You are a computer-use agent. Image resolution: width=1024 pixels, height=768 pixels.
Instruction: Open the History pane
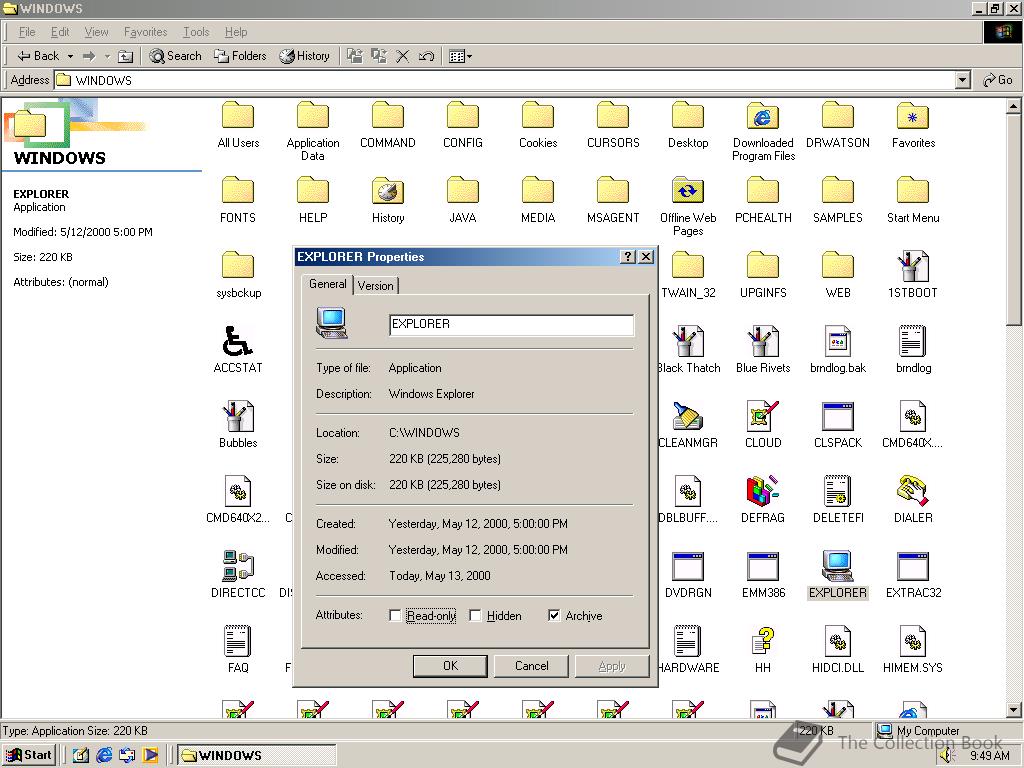(305, 56)
